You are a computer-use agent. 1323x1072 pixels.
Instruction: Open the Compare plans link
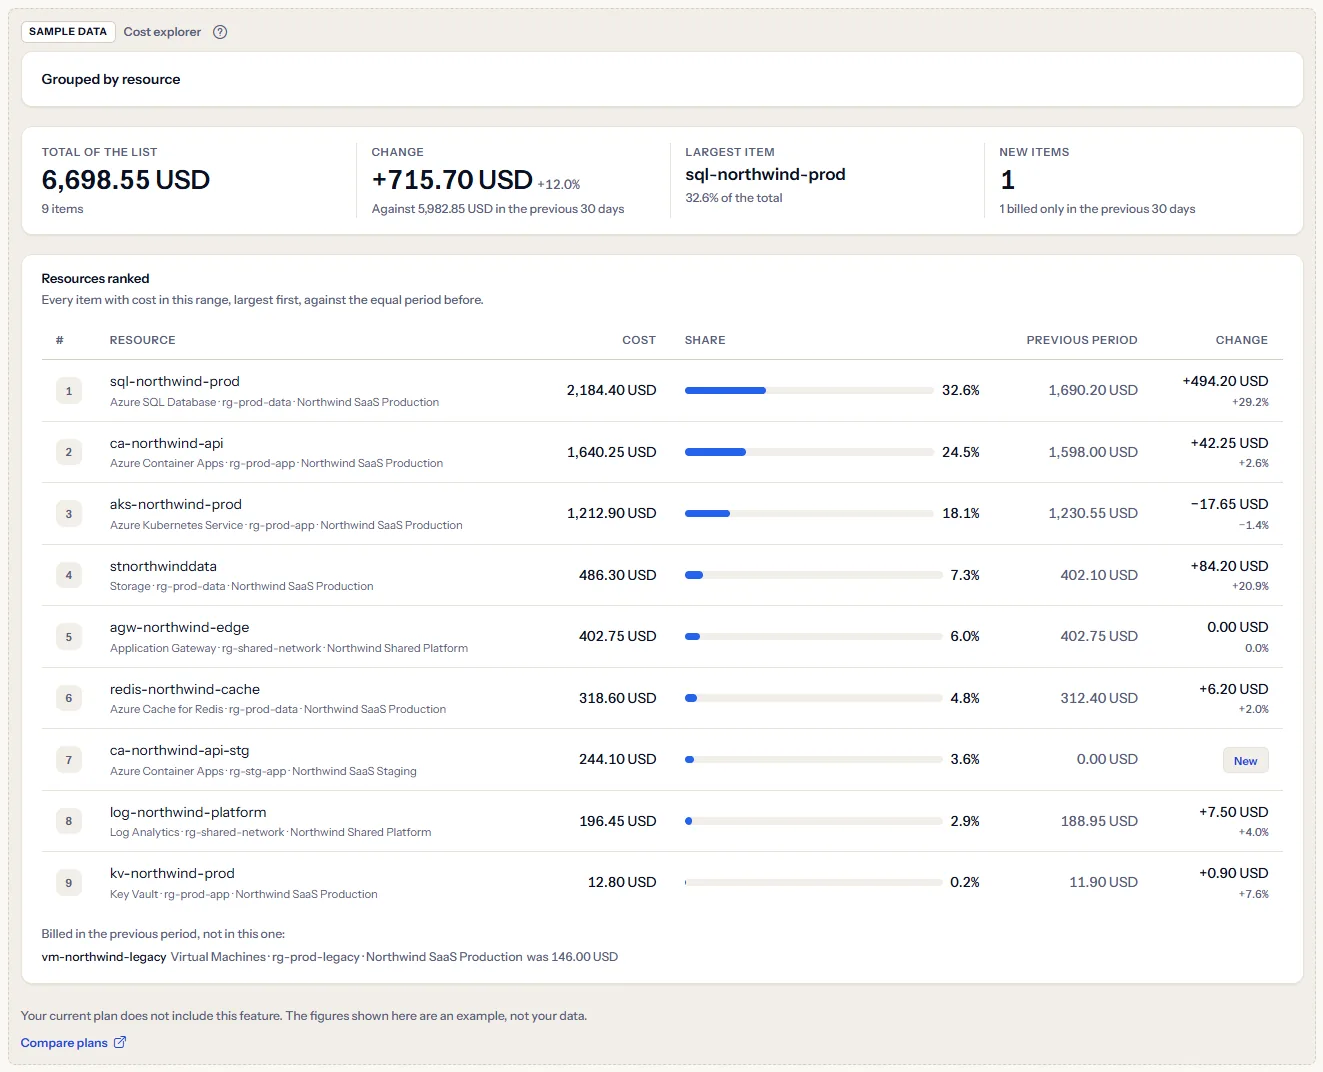(x=74, y=1042)
